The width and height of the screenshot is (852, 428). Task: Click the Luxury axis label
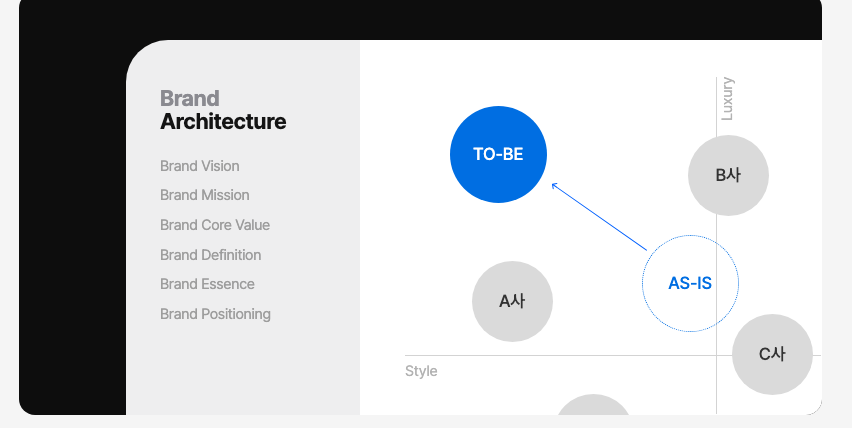point(727,99)
